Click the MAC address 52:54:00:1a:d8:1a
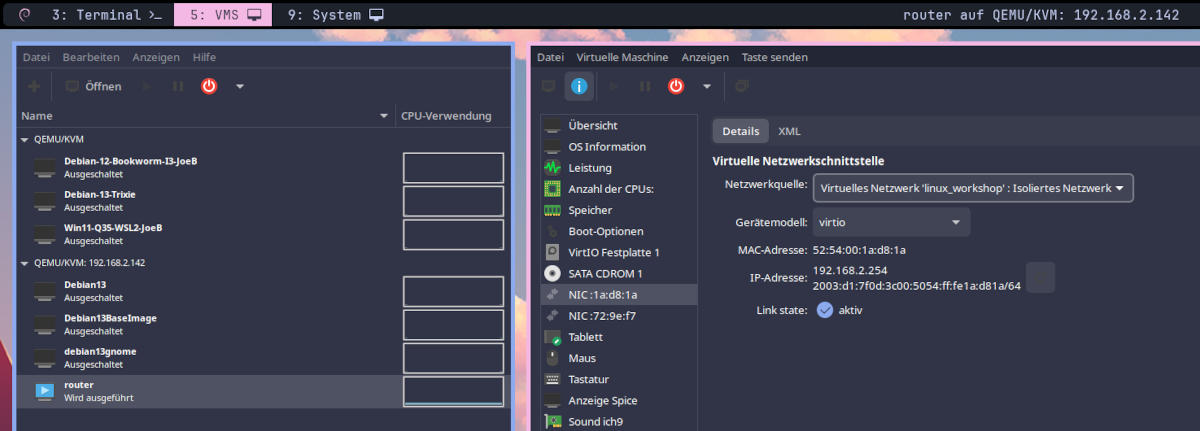Screen dimensions: 1200x431 point(859,250)
